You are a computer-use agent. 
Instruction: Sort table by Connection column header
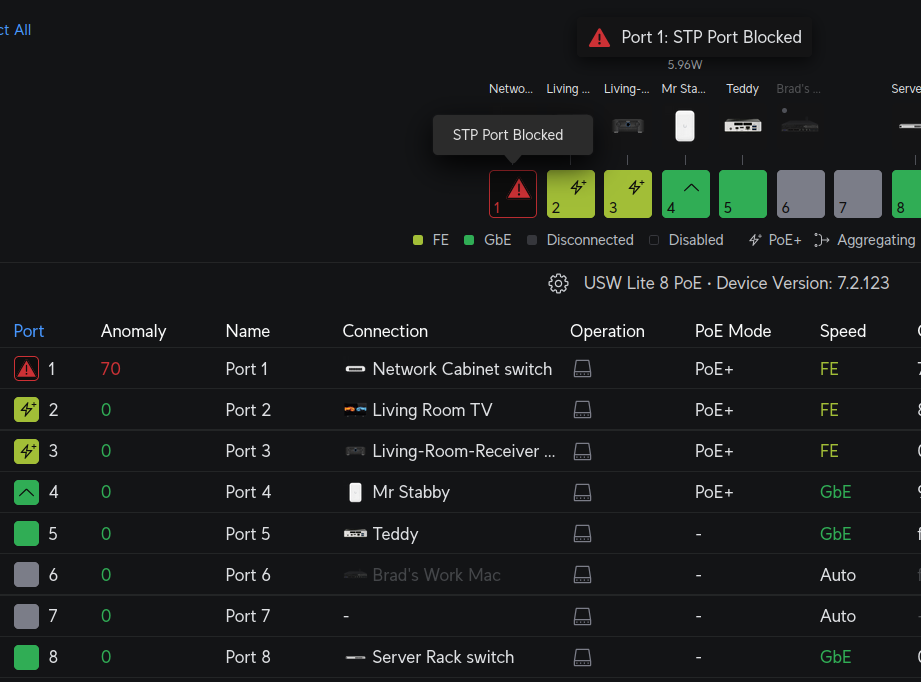(x=385, y=331)
